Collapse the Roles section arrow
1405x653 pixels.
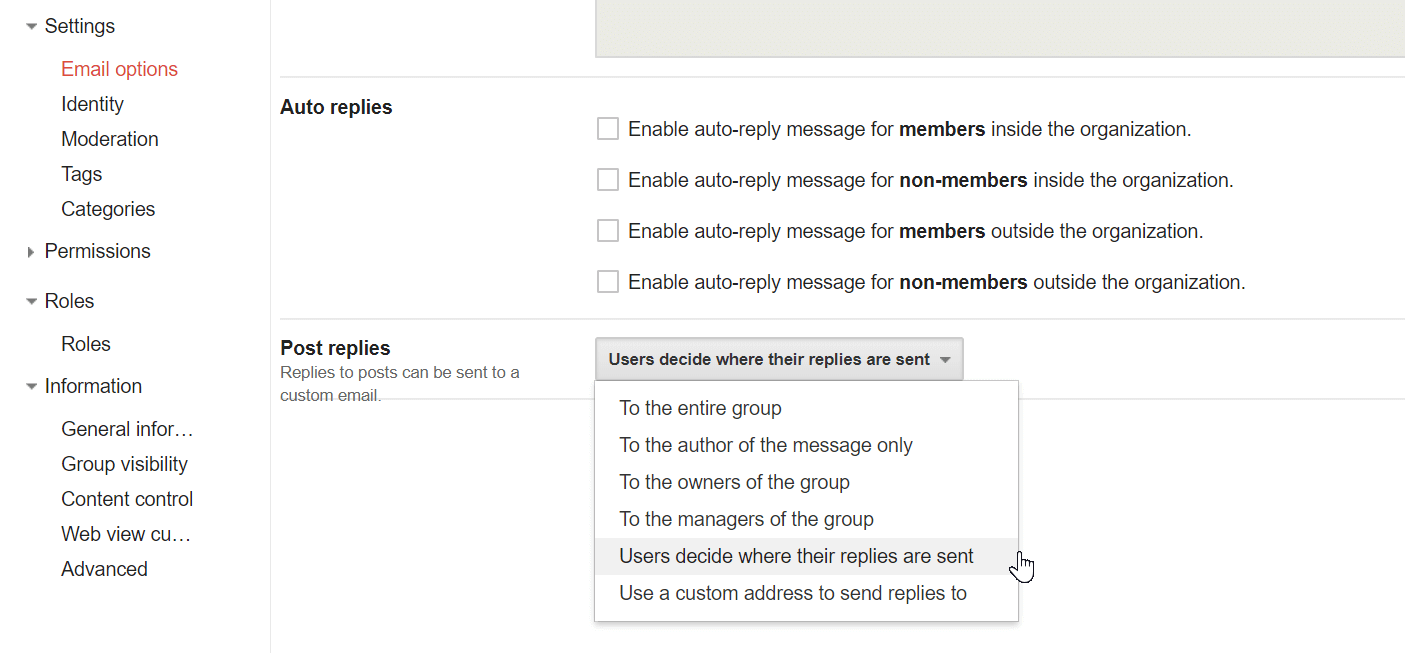[x=32, y=302]
